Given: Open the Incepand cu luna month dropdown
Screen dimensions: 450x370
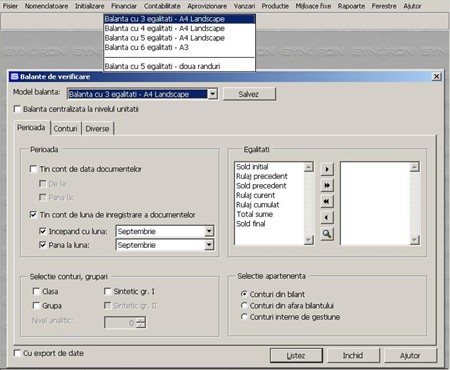Looking at the screenshot, I should (x=209, y=231).
